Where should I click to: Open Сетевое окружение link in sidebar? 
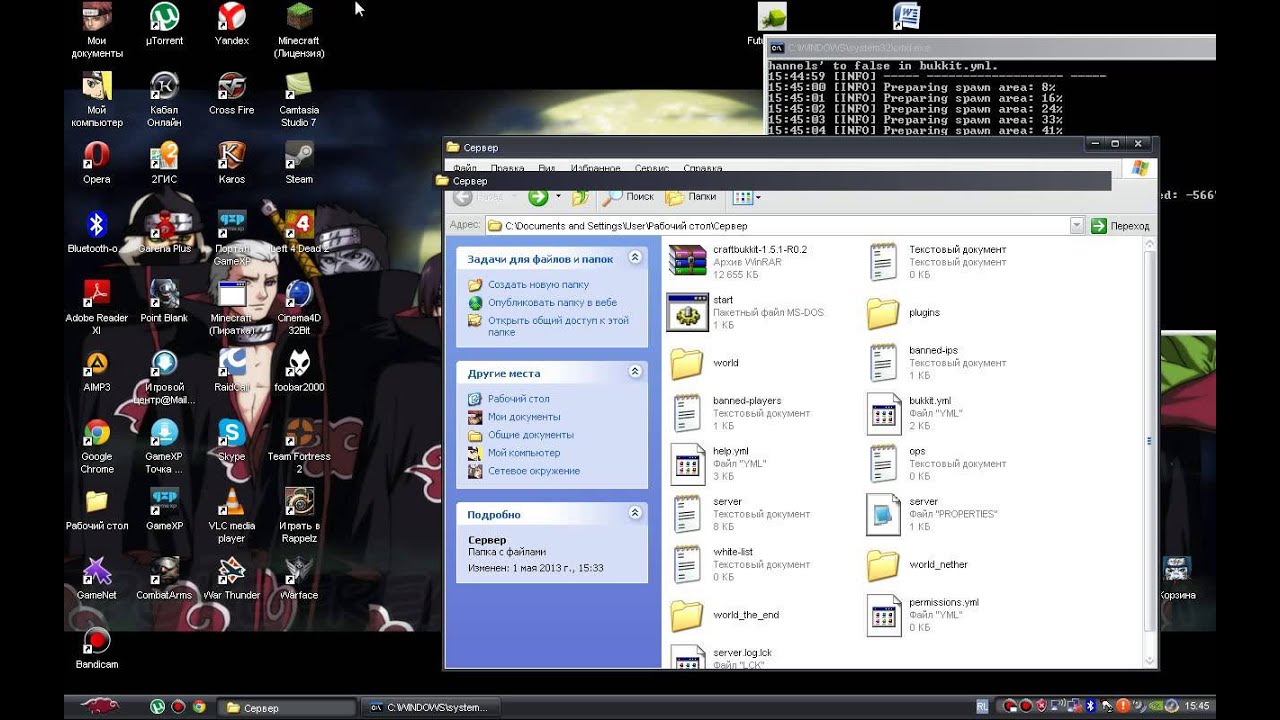tap(534, 471)
